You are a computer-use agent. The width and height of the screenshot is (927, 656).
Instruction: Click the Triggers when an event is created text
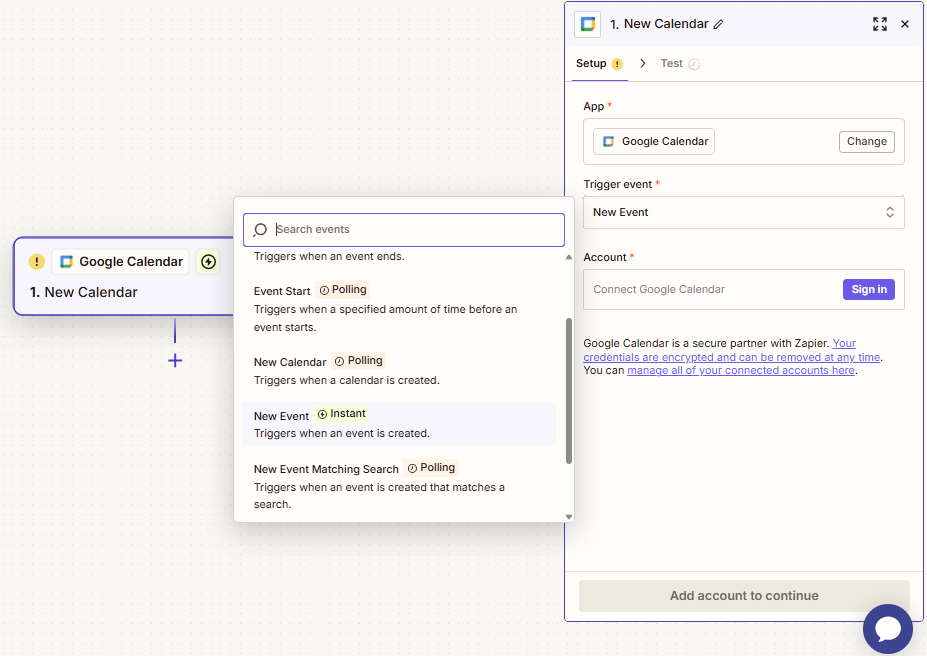click(x=342, y=433)
